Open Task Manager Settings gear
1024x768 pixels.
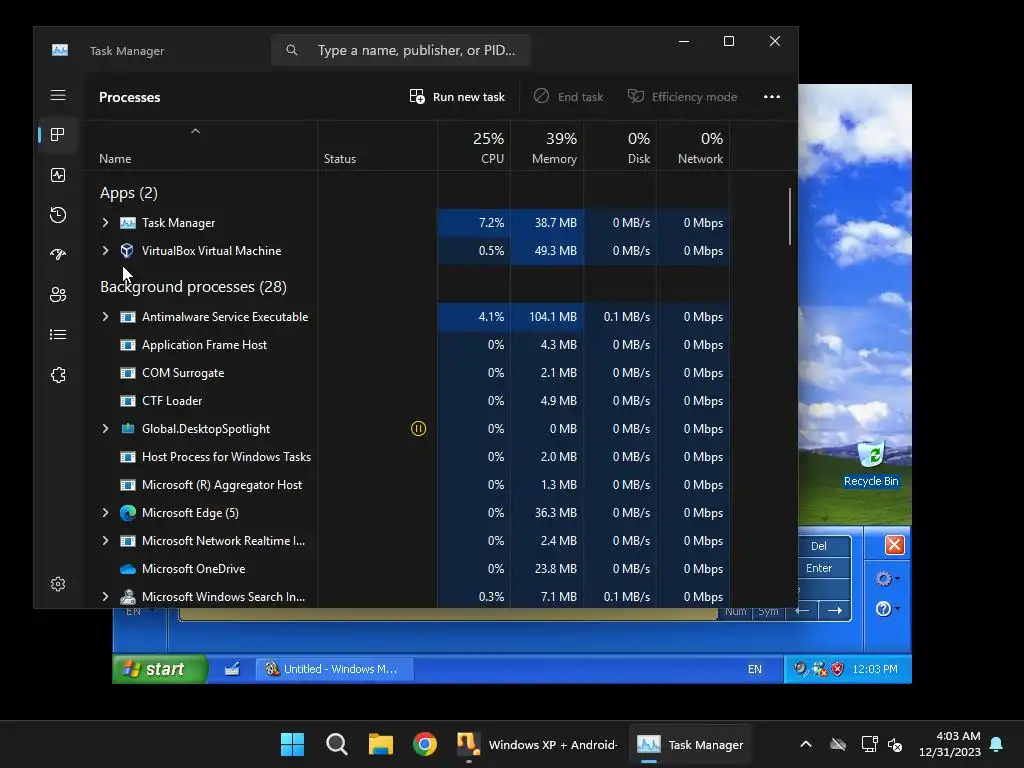pos(58,584)
